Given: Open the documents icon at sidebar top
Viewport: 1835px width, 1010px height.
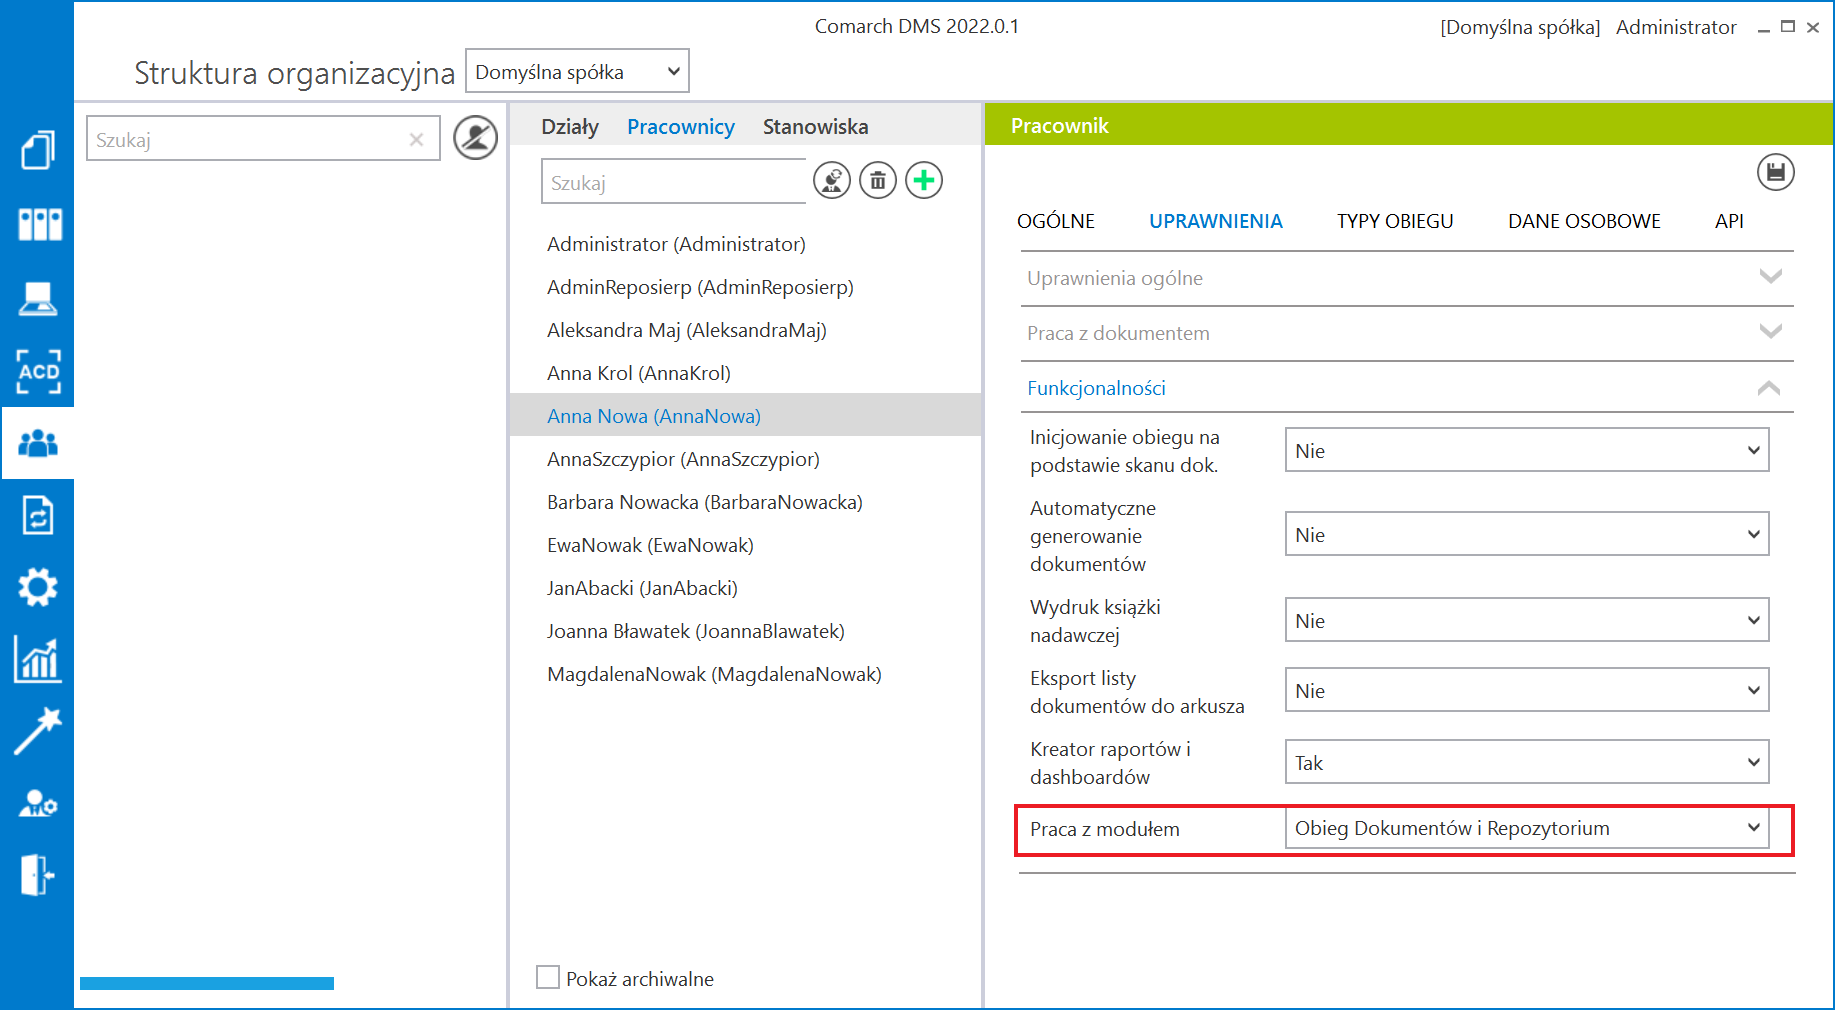Looking at the screenshot, I should pyautogui.click(x=38, y=151).
